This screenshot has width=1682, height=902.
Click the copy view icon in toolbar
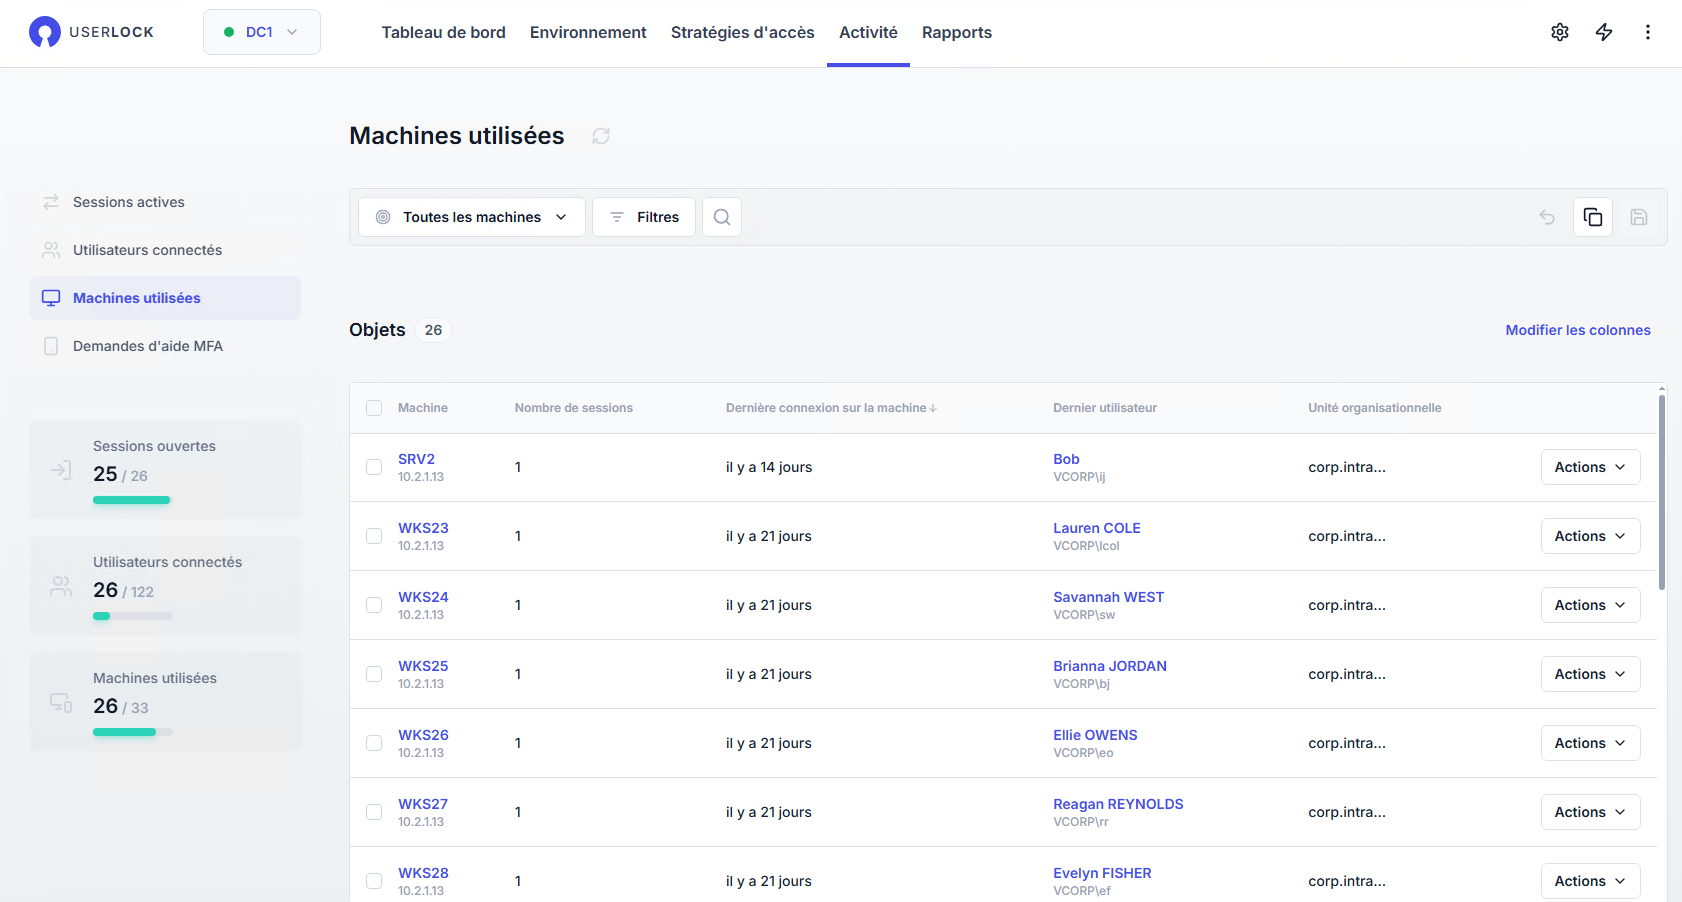coord(1593,217)
